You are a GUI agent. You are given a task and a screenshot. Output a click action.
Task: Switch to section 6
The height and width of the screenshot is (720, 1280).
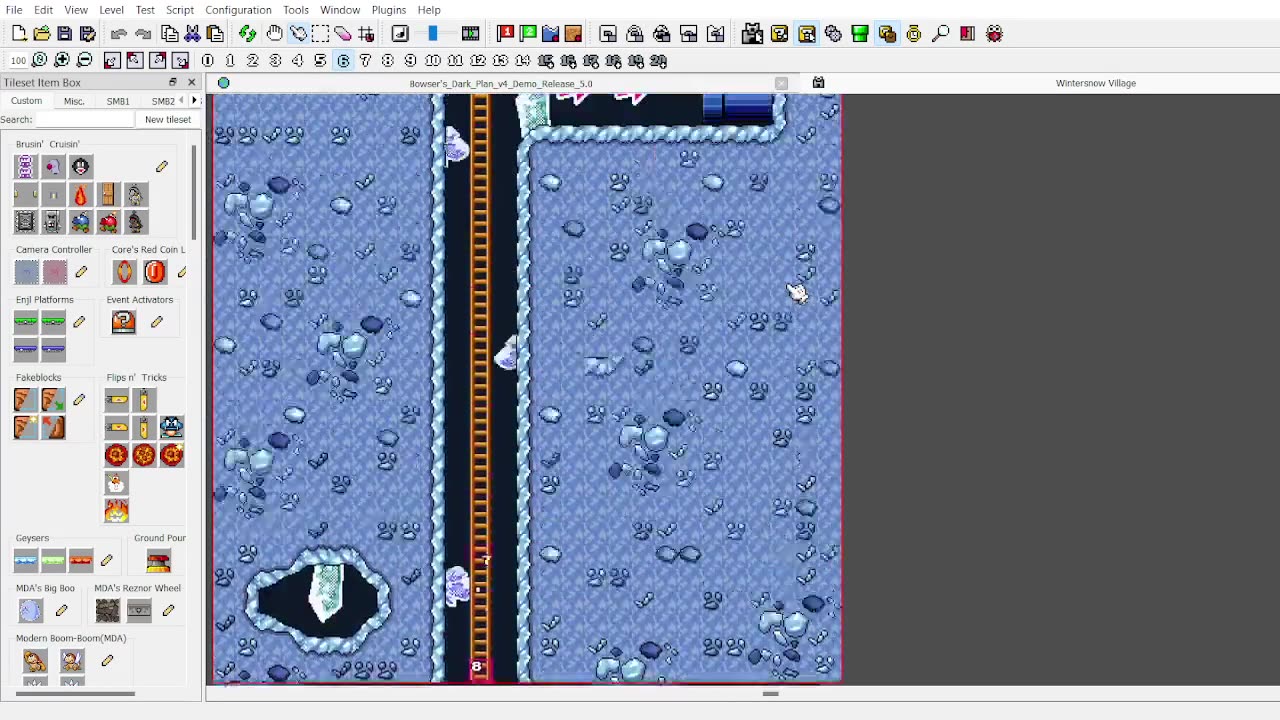(x=343, y=61)
